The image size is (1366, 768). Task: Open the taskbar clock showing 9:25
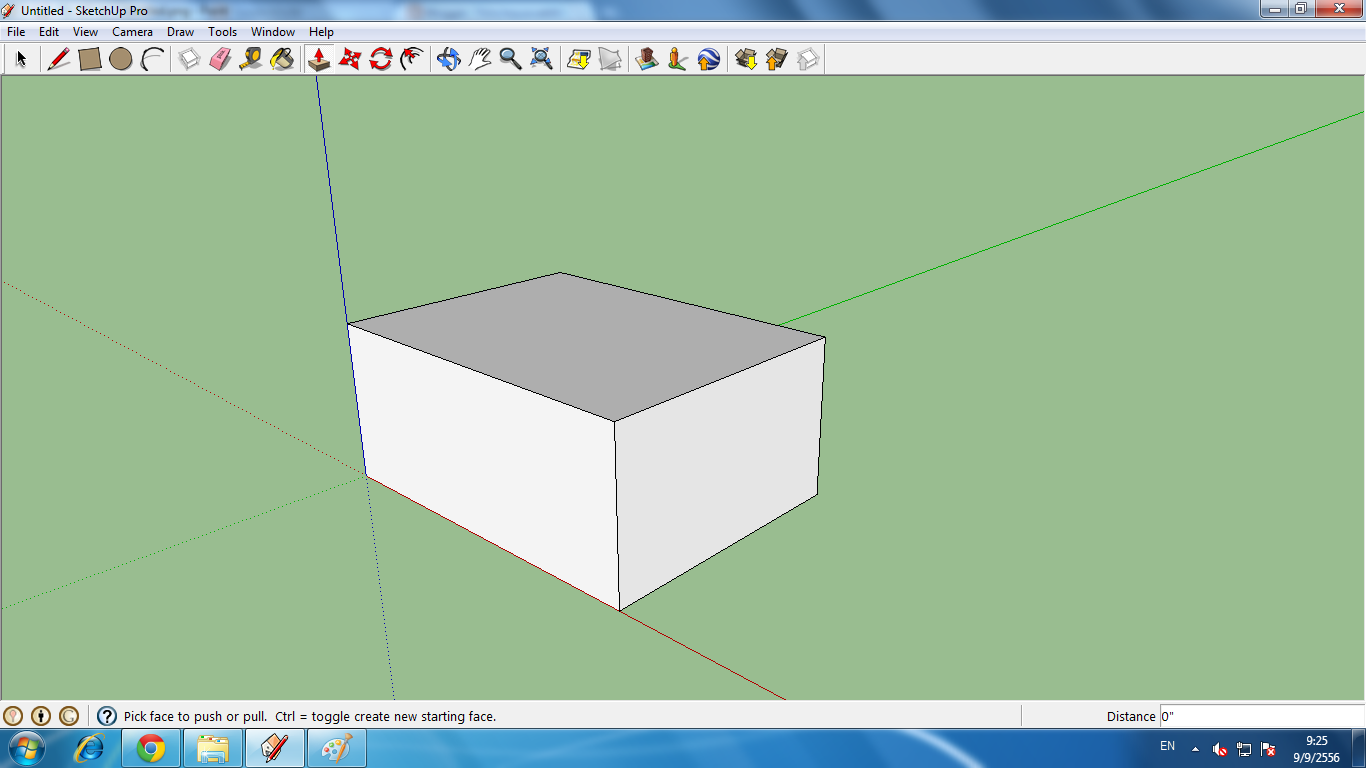tap(1318, 749)
